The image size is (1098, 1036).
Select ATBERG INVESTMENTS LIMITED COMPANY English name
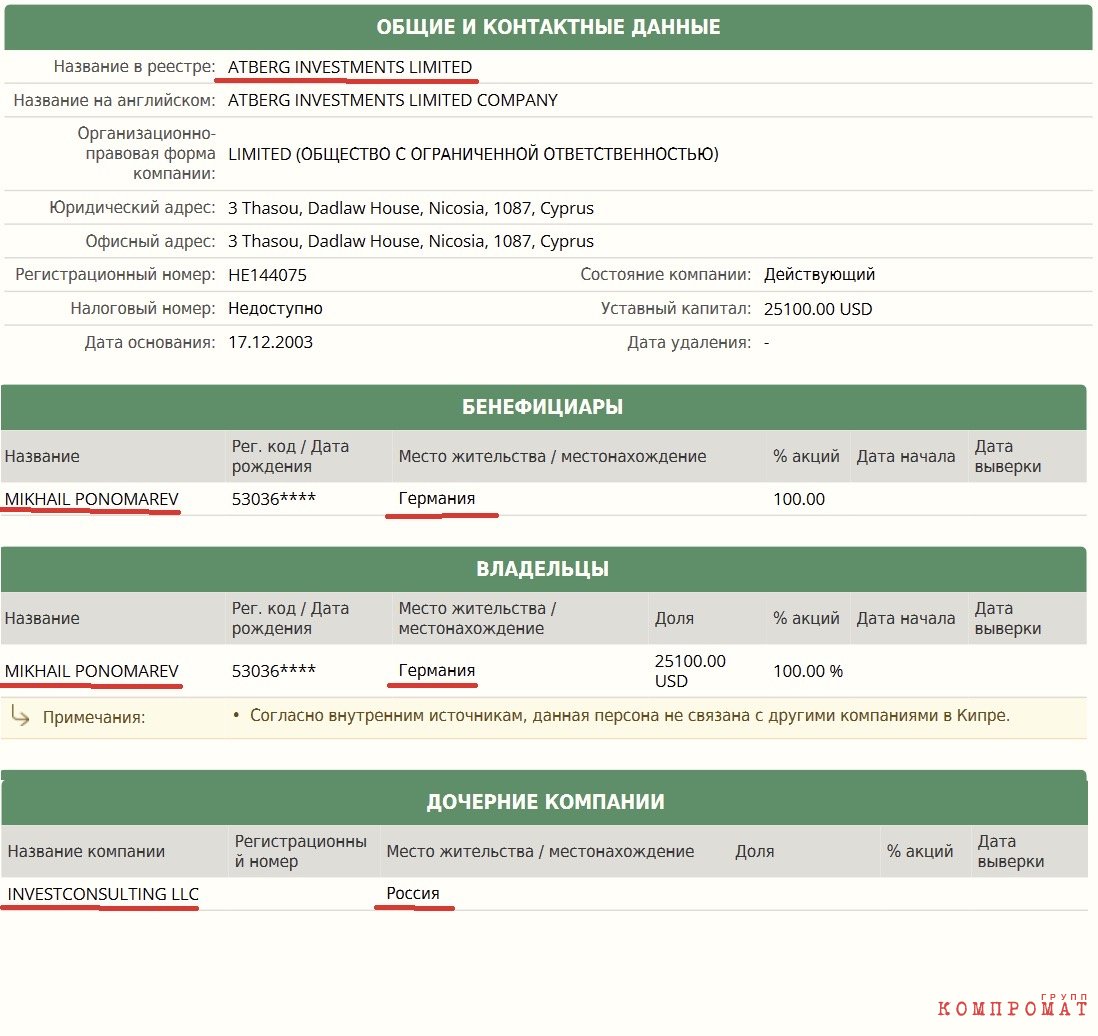pyautogui.click(x=393, y=100)
